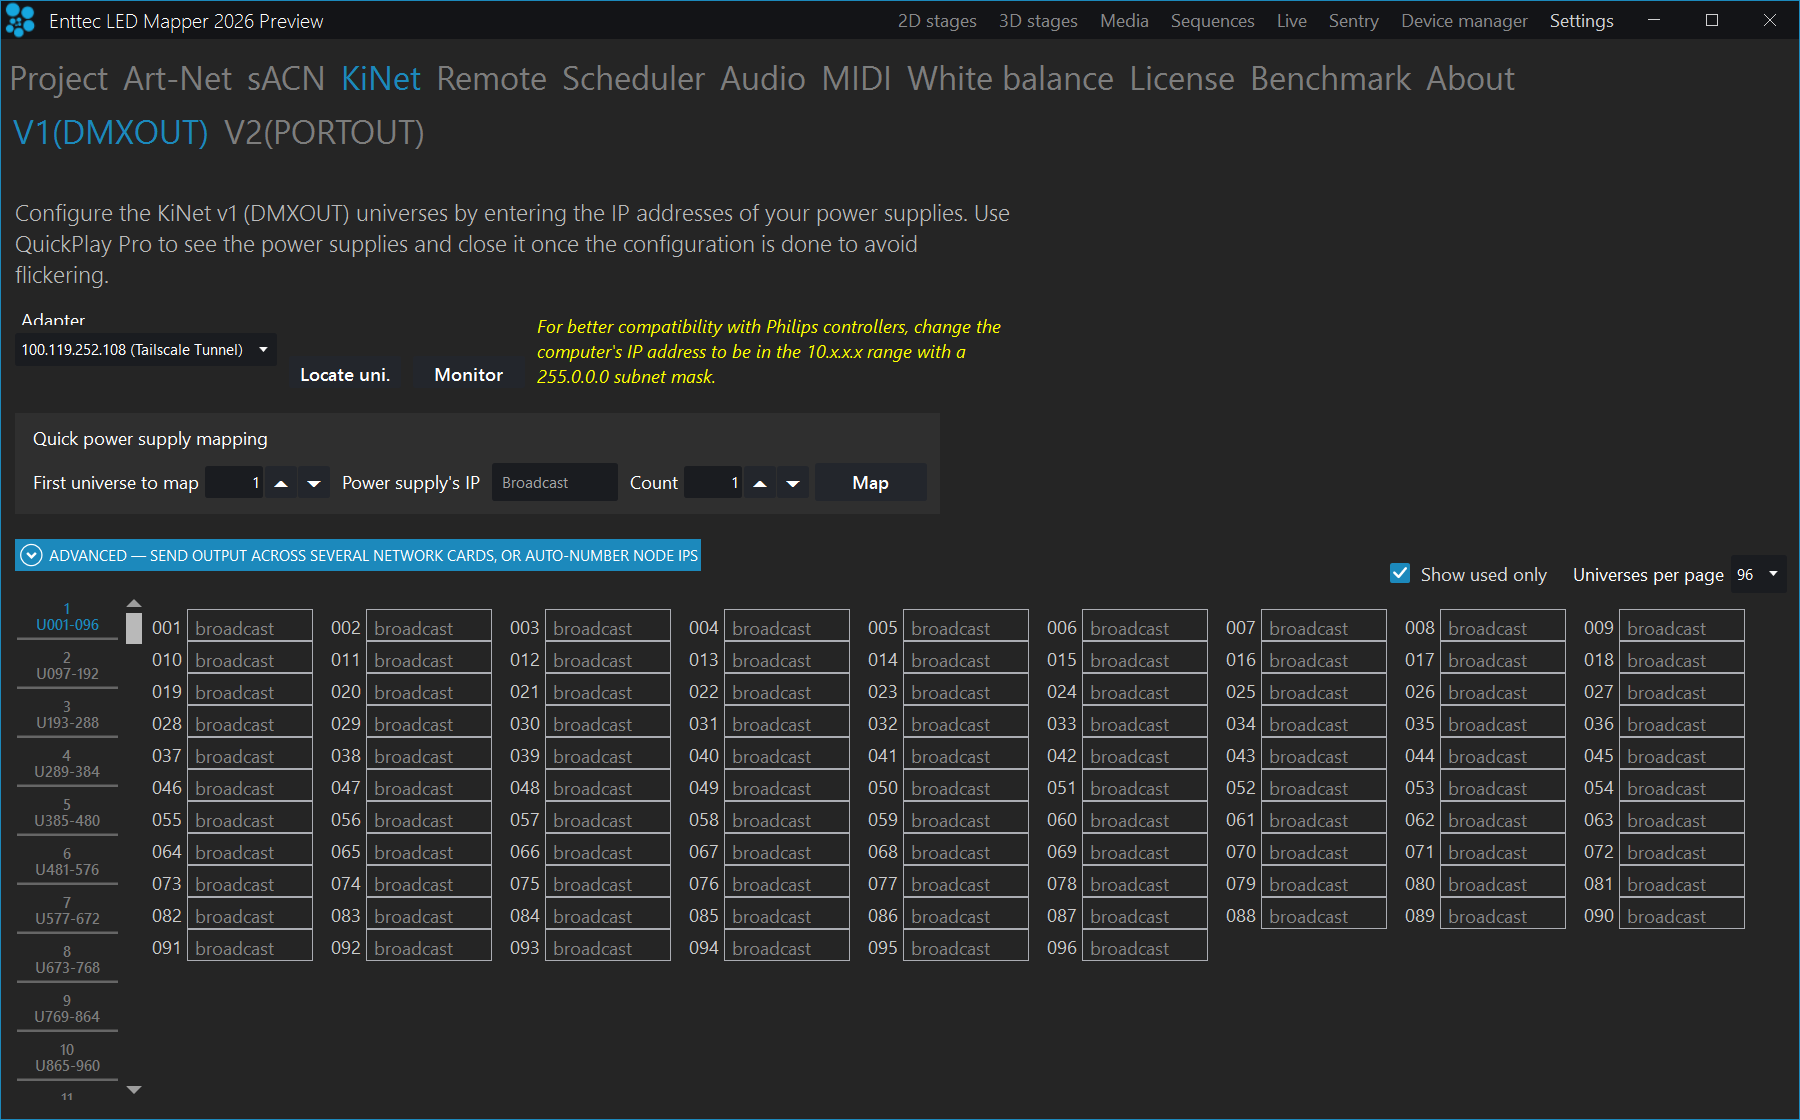The height and width of the screenshot is (1120, 1800).
Task: Decrease the Count value
Action: coord(793,483)
